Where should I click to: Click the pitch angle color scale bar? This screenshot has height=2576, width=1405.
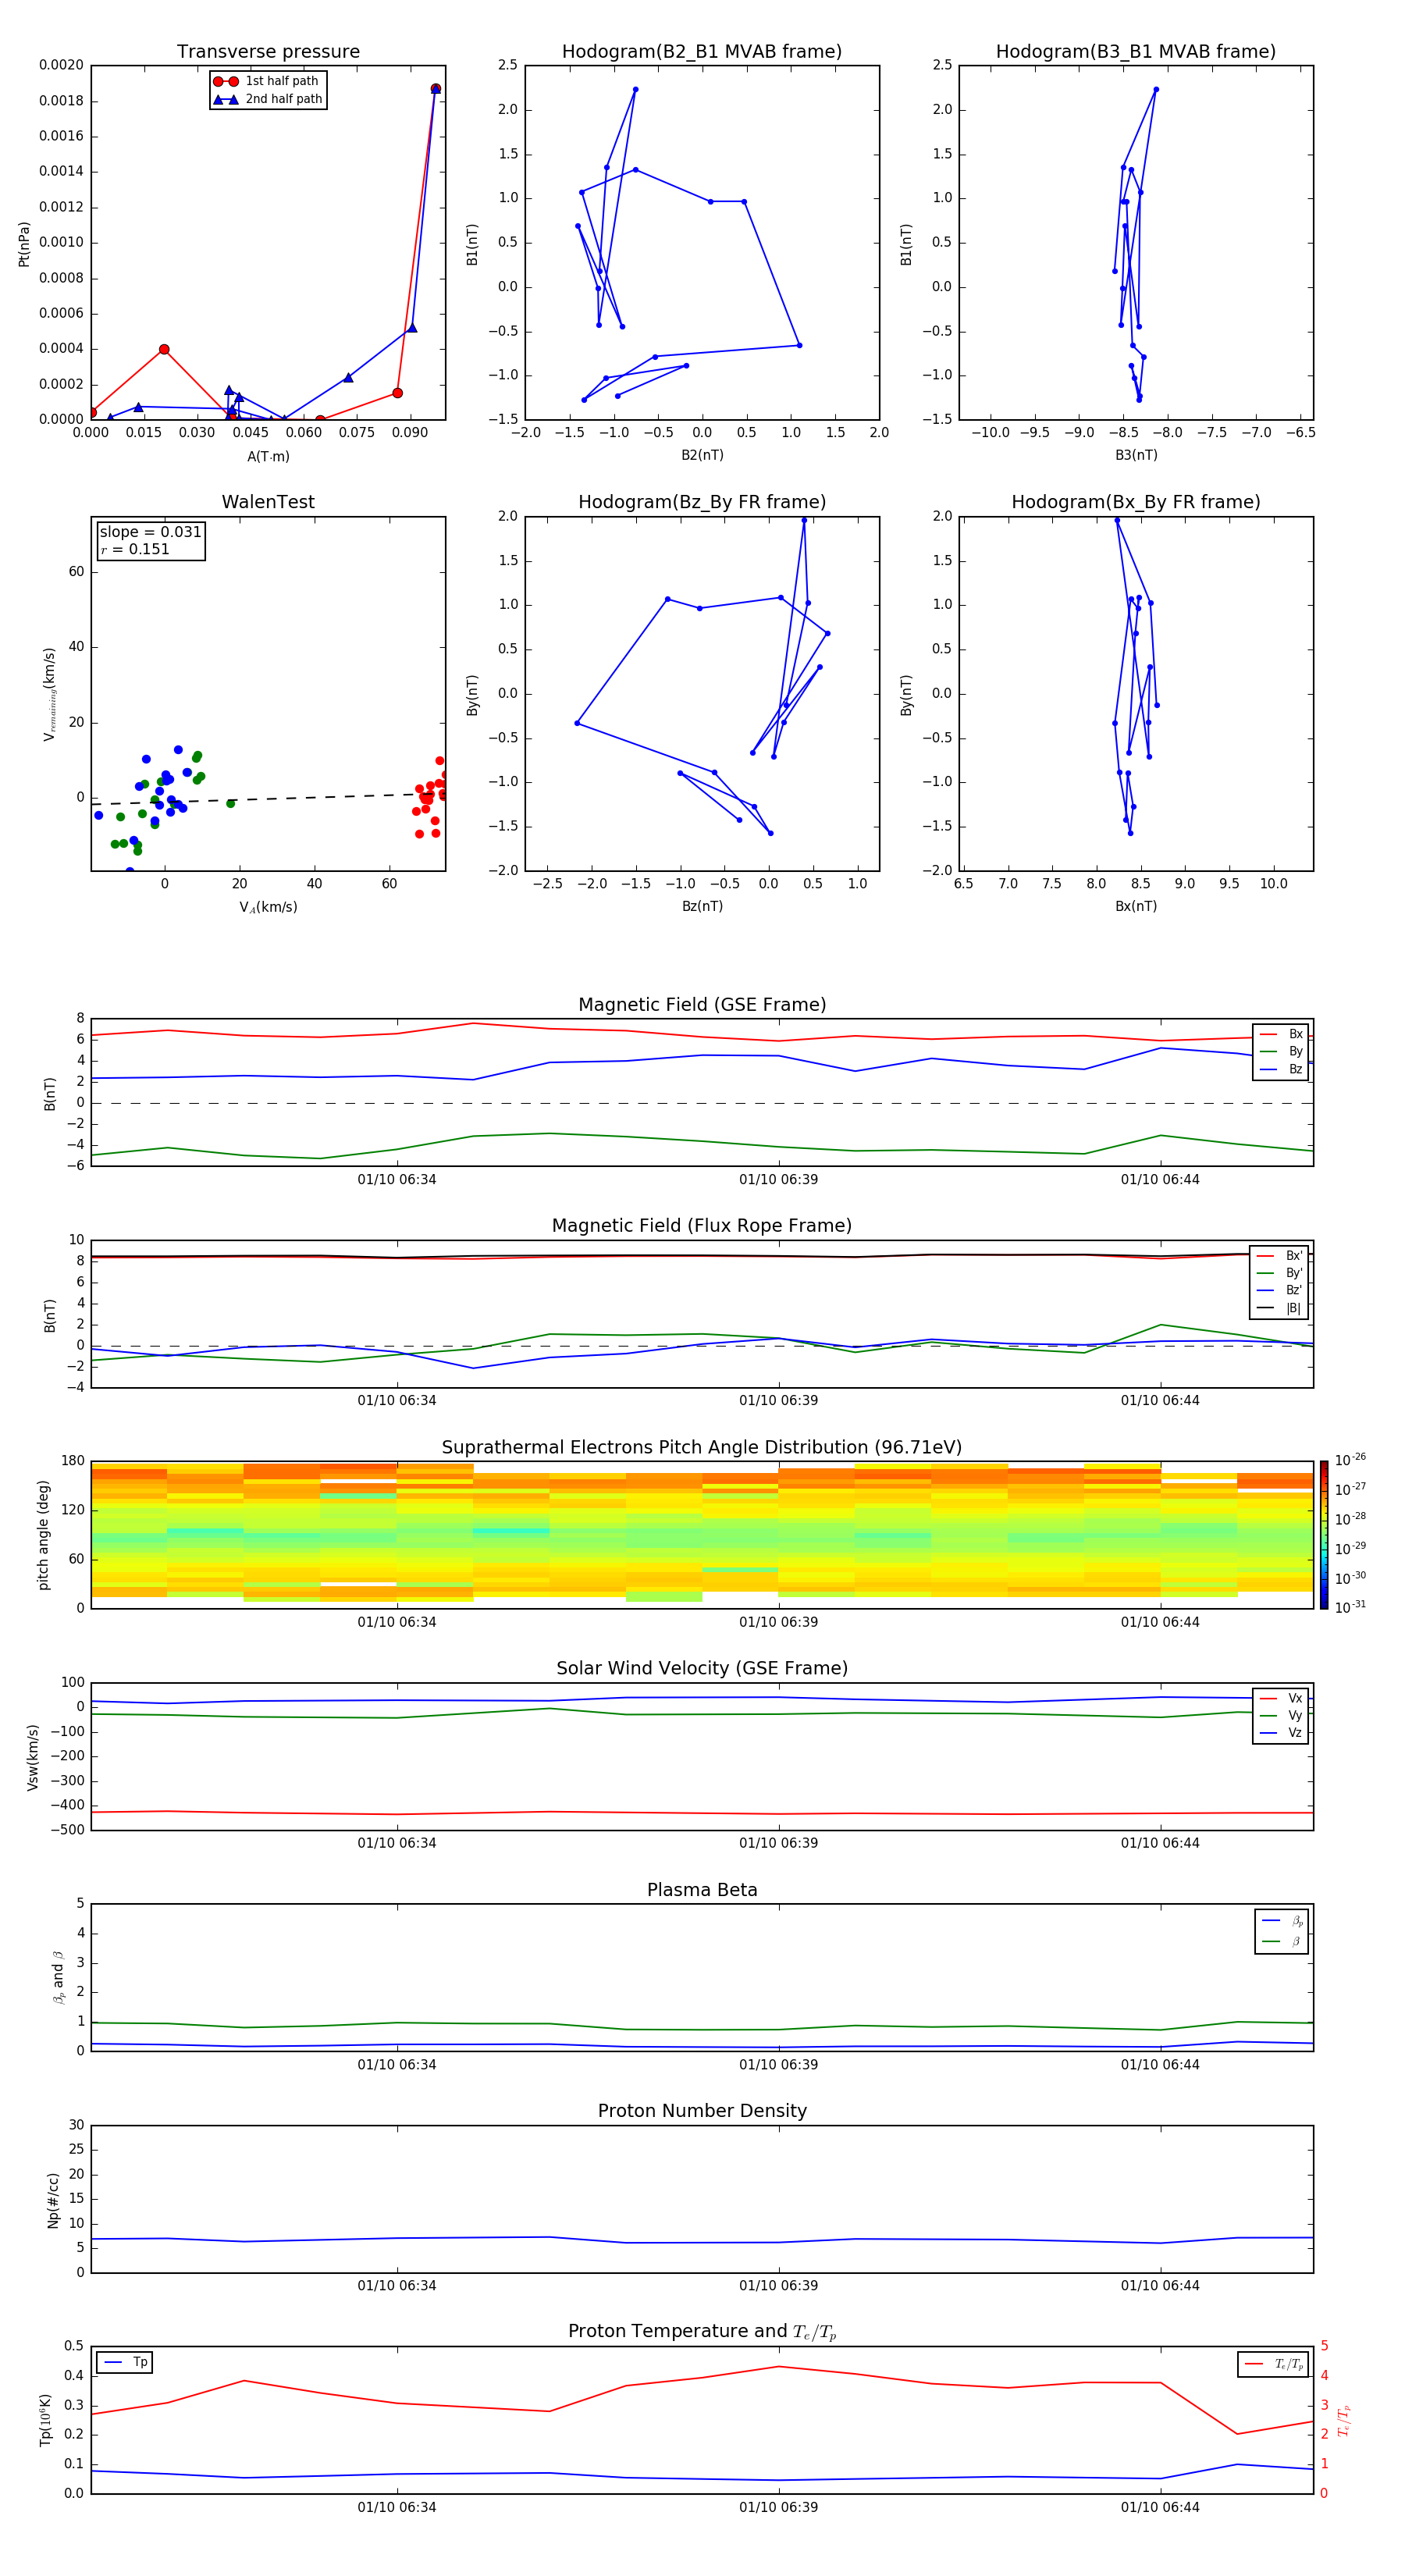click(x=1323, y=1534)
